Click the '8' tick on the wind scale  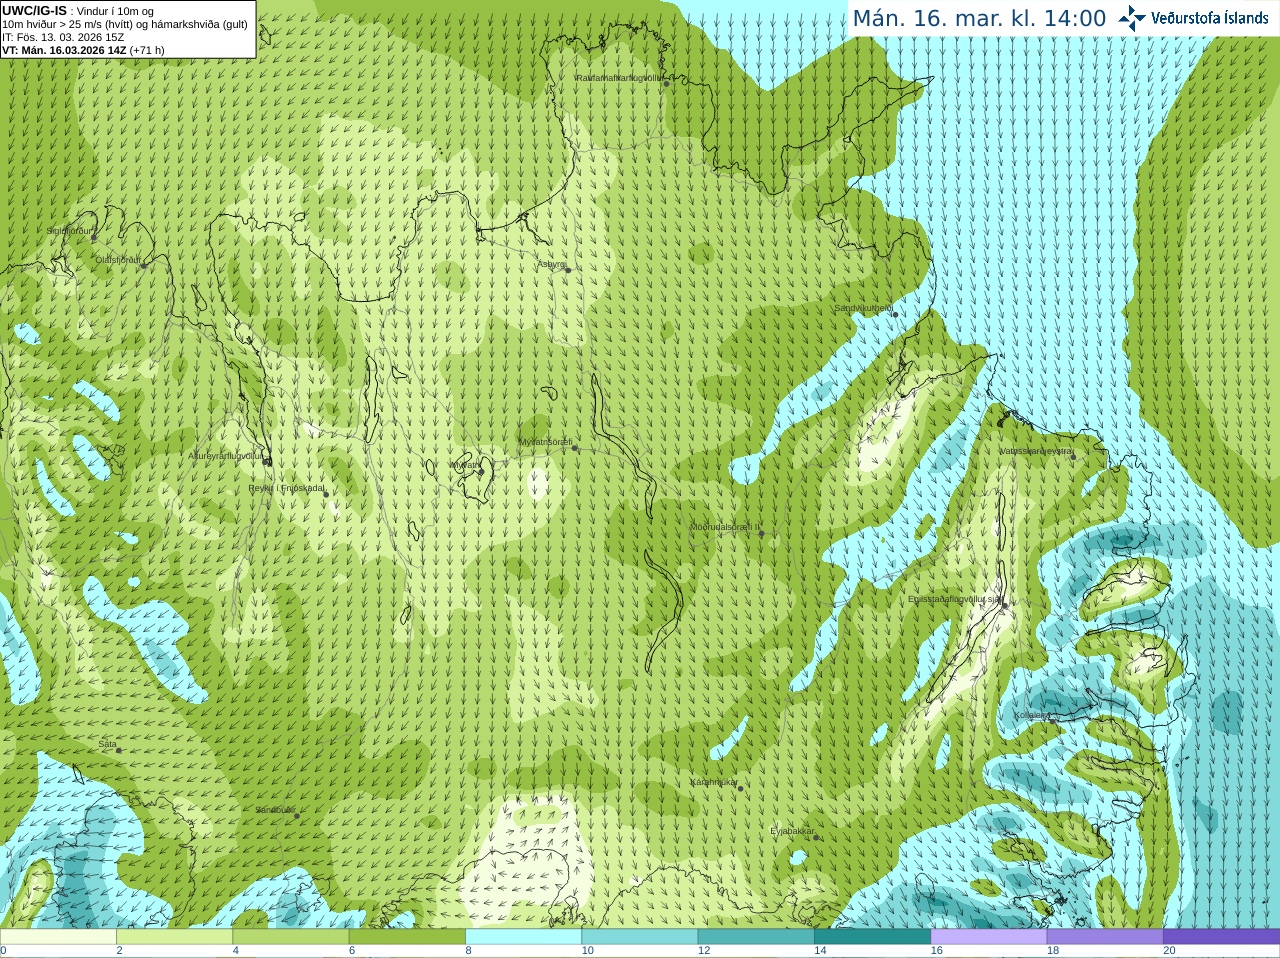[469, 951]
